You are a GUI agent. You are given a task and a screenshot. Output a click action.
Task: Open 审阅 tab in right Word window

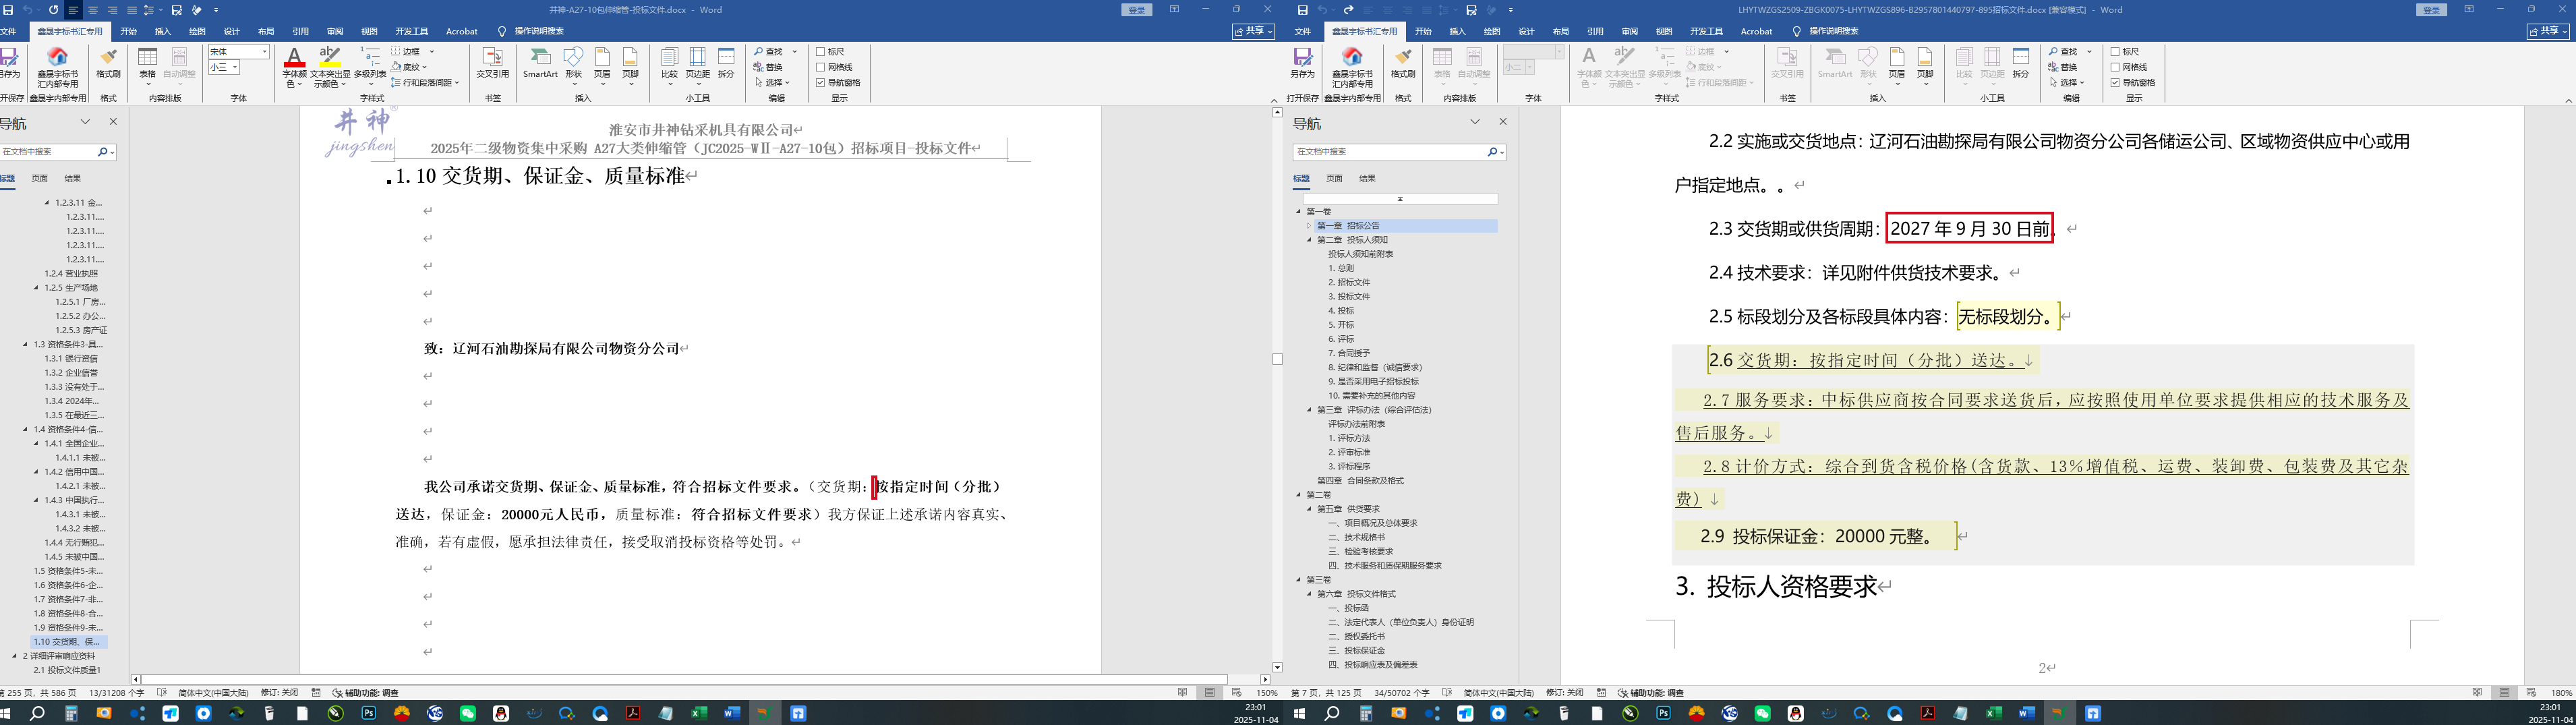tap(1629, 31)
